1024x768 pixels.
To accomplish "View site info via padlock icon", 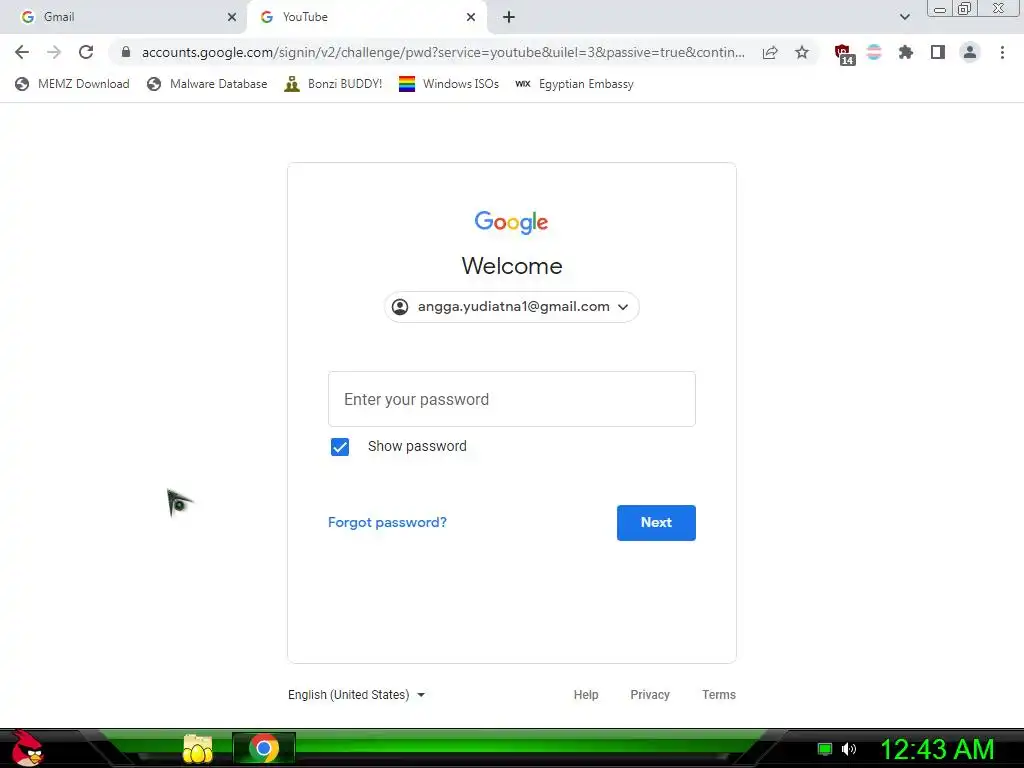I will coord(126,52).
